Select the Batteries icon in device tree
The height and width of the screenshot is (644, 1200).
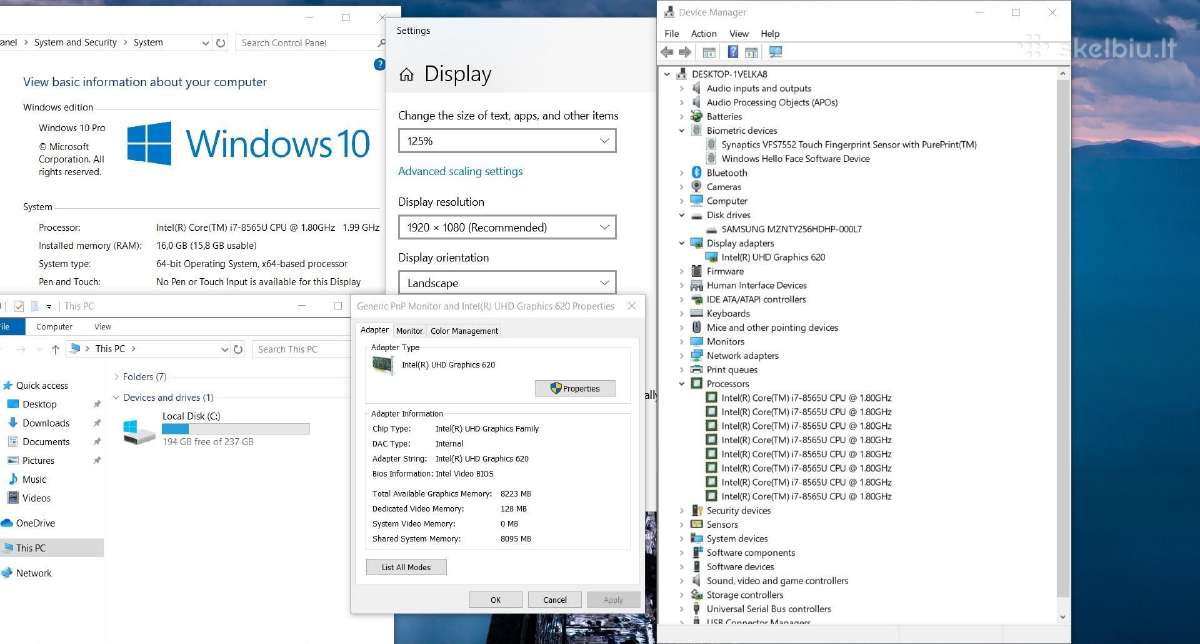(x=697, y=117)
